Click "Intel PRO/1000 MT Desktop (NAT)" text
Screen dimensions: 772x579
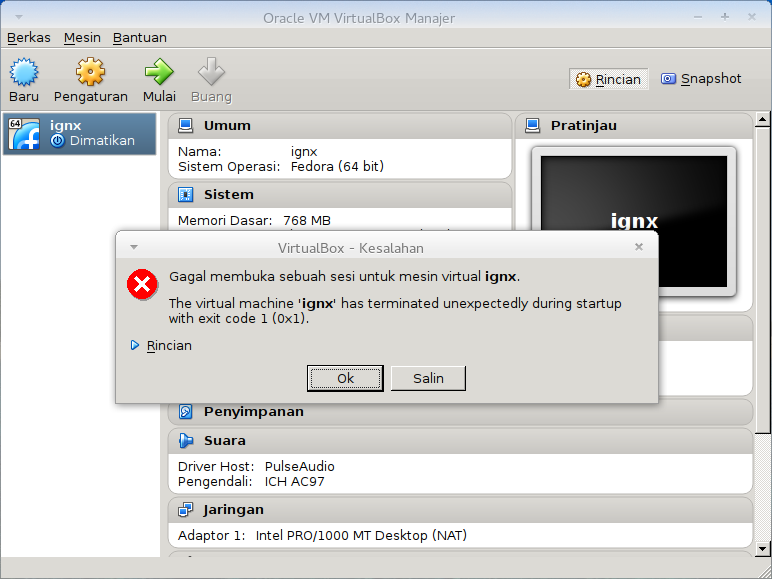(361, 535)
